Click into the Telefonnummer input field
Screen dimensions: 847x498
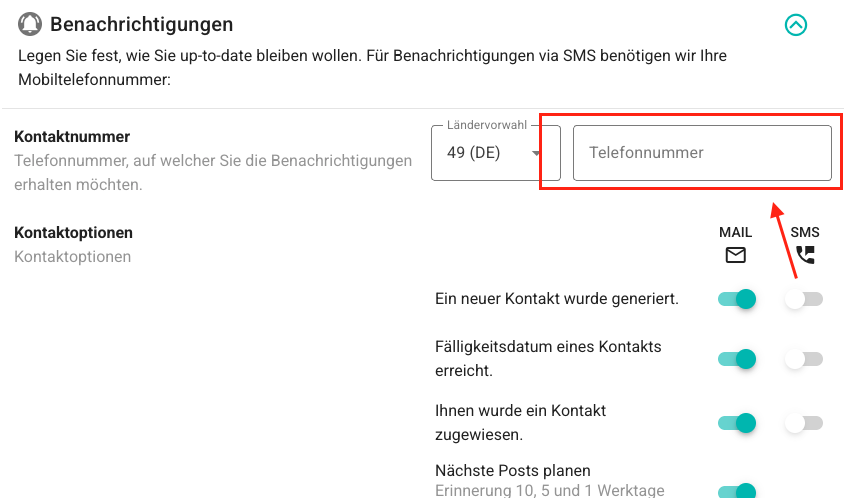coord(702,153)
